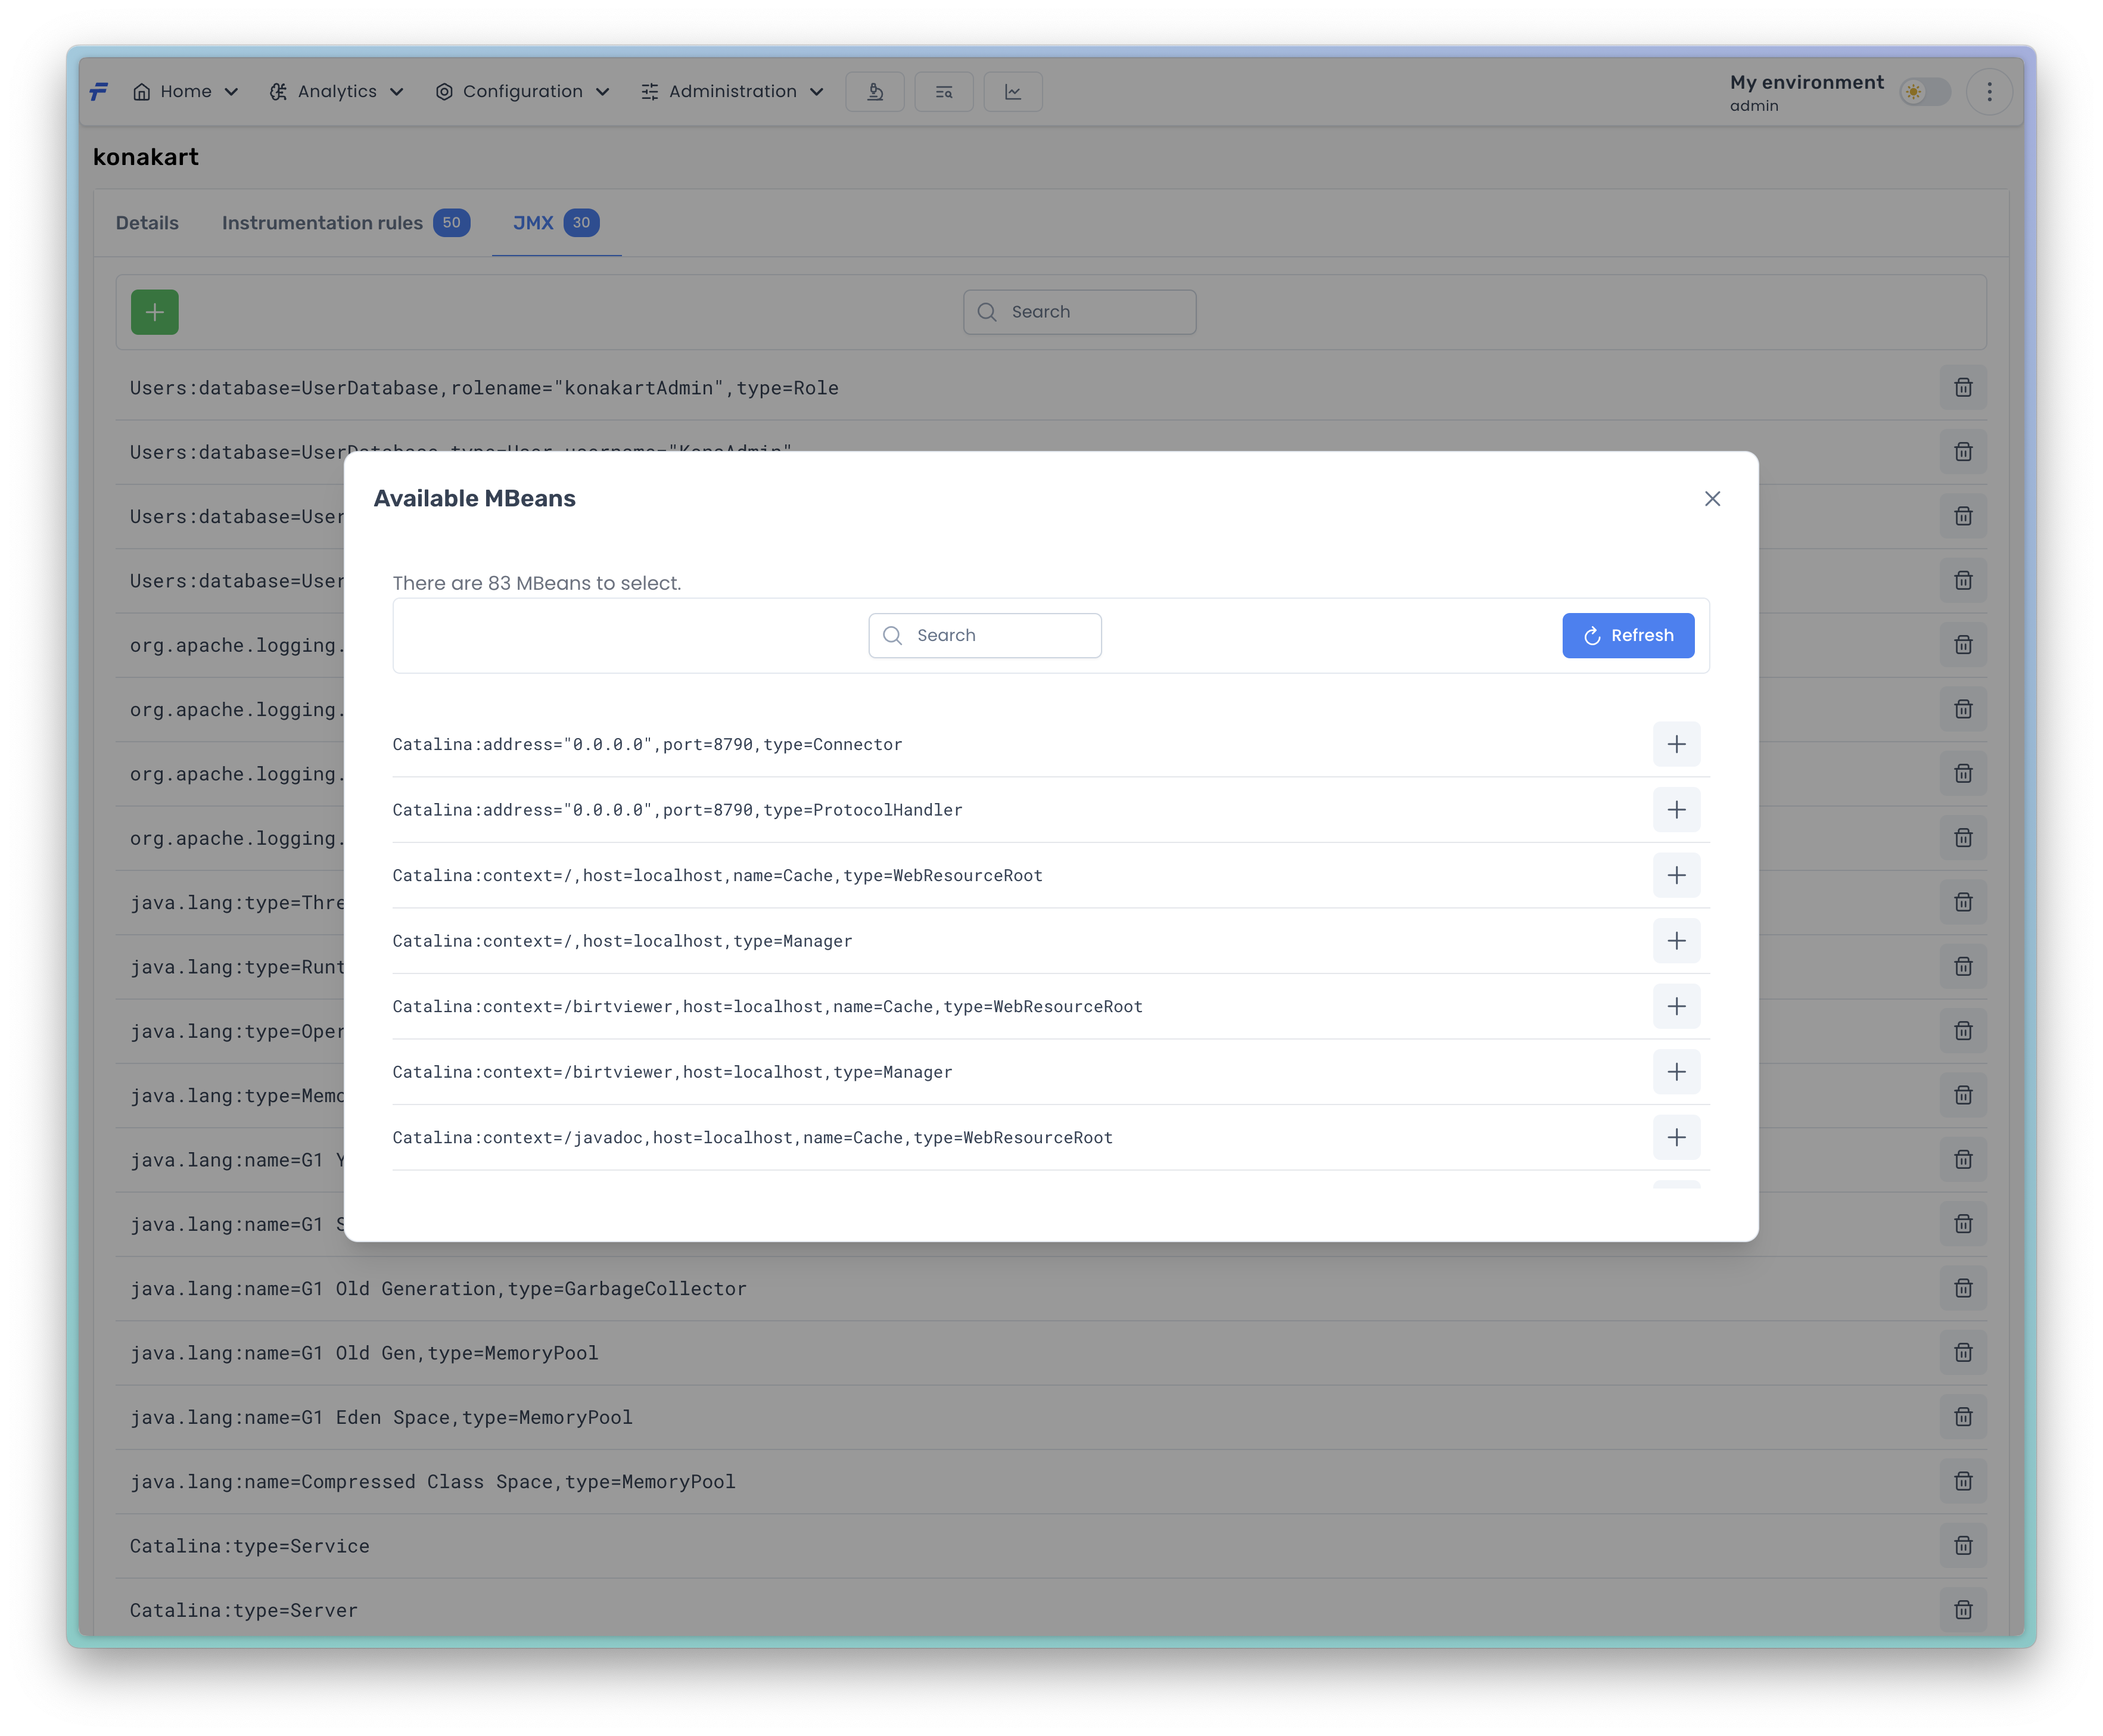Viewport: 2103px width, 1736px height.
Task: Expand the Home dropdown menu
Action: click(x=186, y=92)
